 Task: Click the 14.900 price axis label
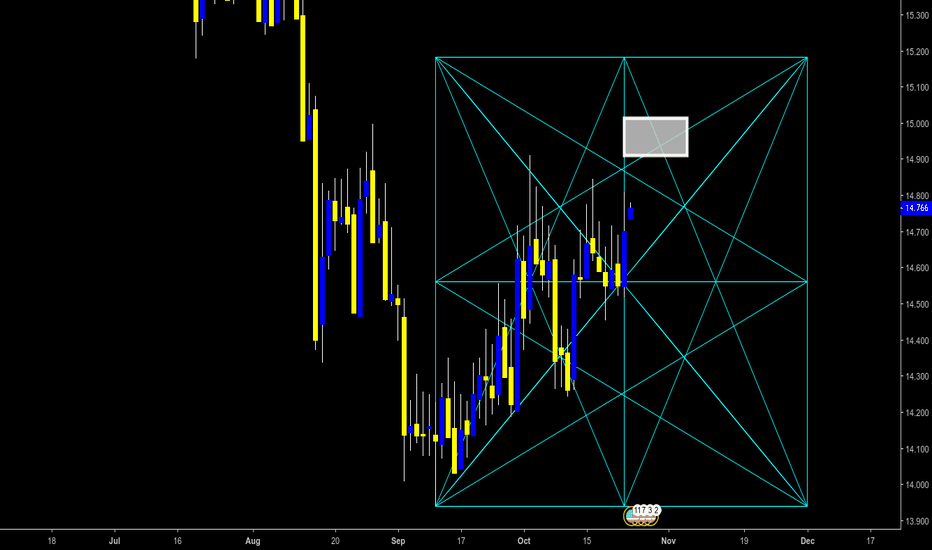[917, 159]
